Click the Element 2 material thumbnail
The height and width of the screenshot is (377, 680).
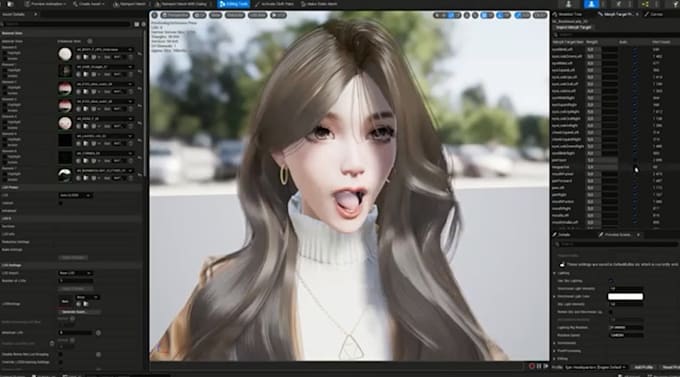click(x=65, y=89)
